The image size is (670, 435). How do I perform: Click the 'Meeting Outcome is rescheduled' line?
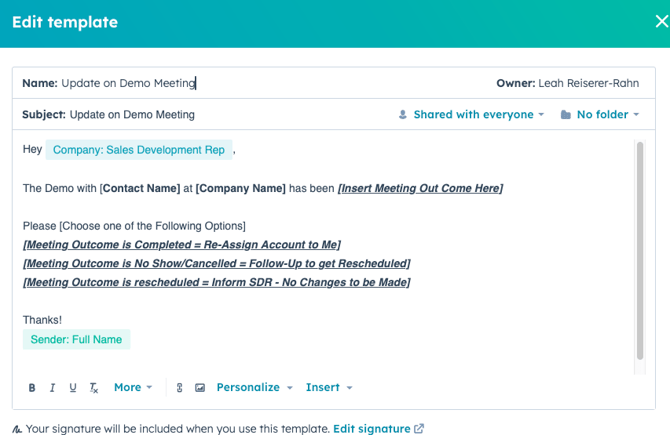click(217, 282)
